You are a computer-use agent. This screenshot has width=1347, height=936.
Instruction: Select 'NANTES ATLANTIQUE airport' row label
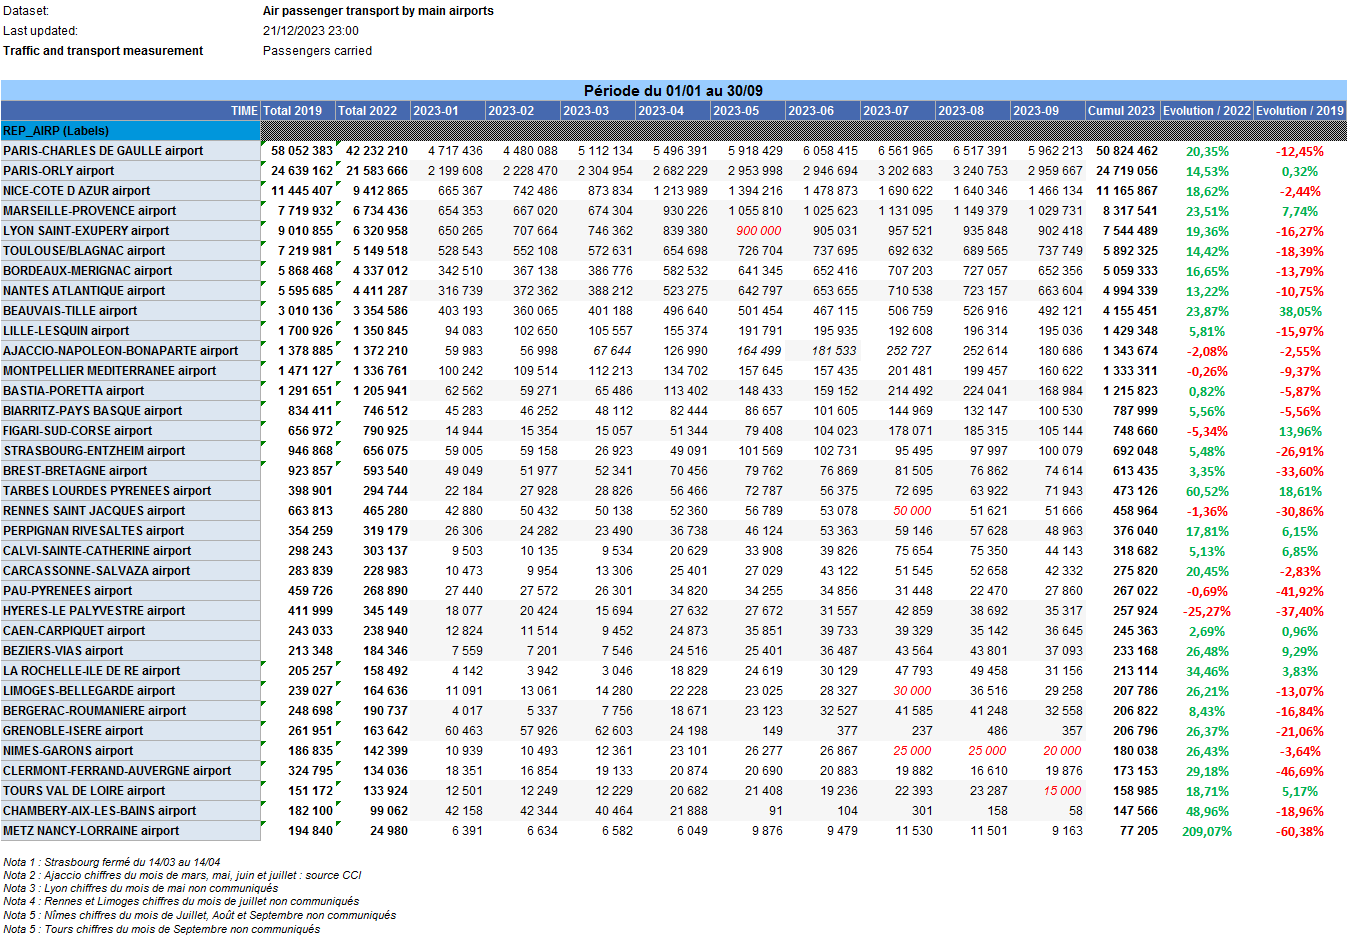130,291
